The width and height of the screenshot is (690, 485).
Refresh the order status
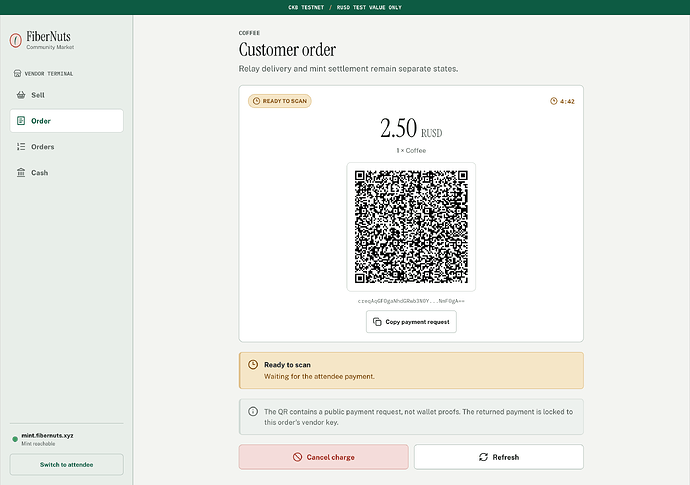(499, 457)
